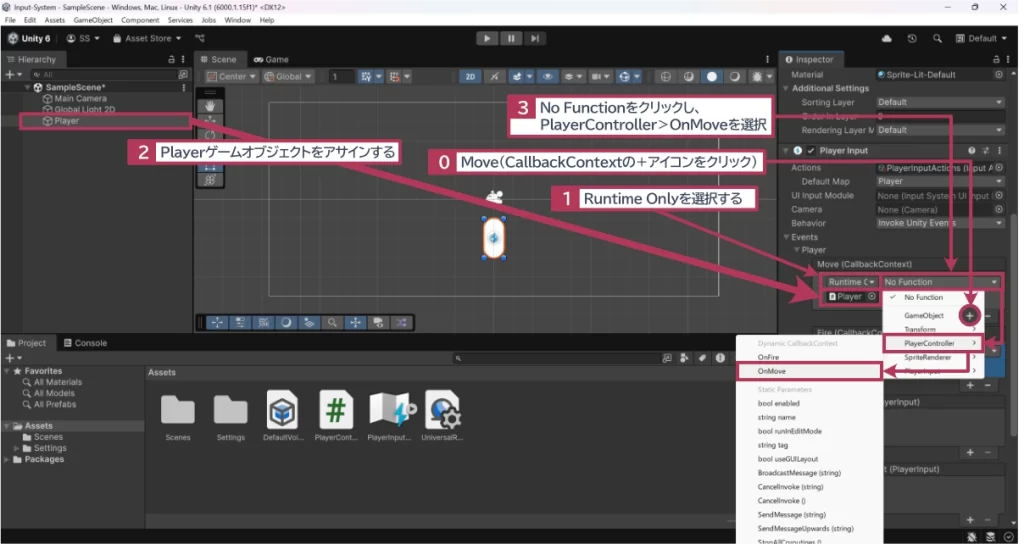The height and width of the screenshot is (544, 1024).
Task: Open the Default layout dropdown
Action: coord(982,38)
